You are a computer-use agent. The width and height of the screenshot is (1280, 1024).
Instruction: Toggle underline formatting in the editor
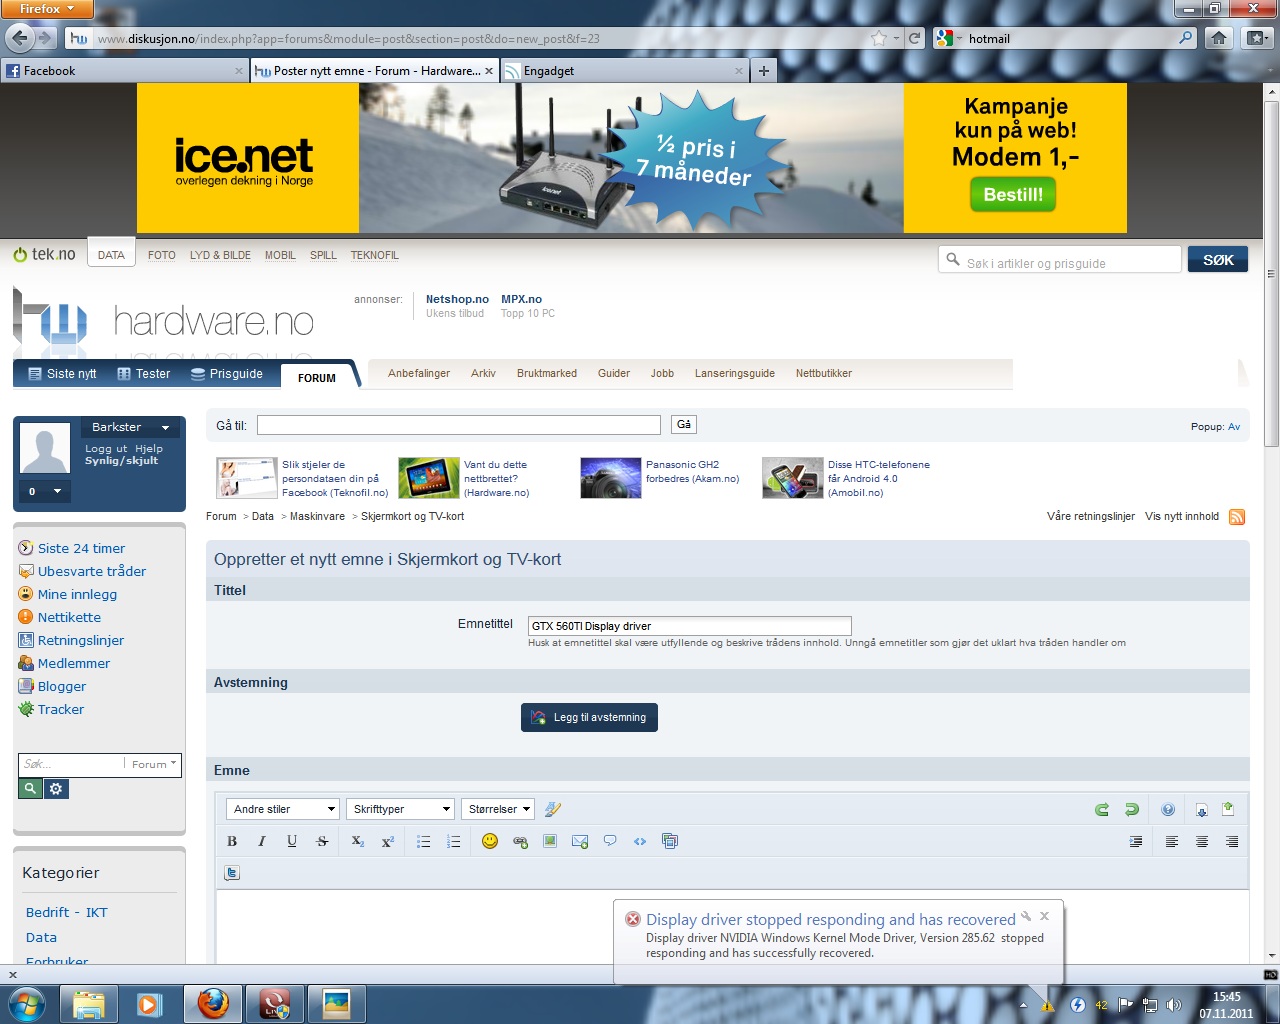pyautogui.click(x=292, y=841)
